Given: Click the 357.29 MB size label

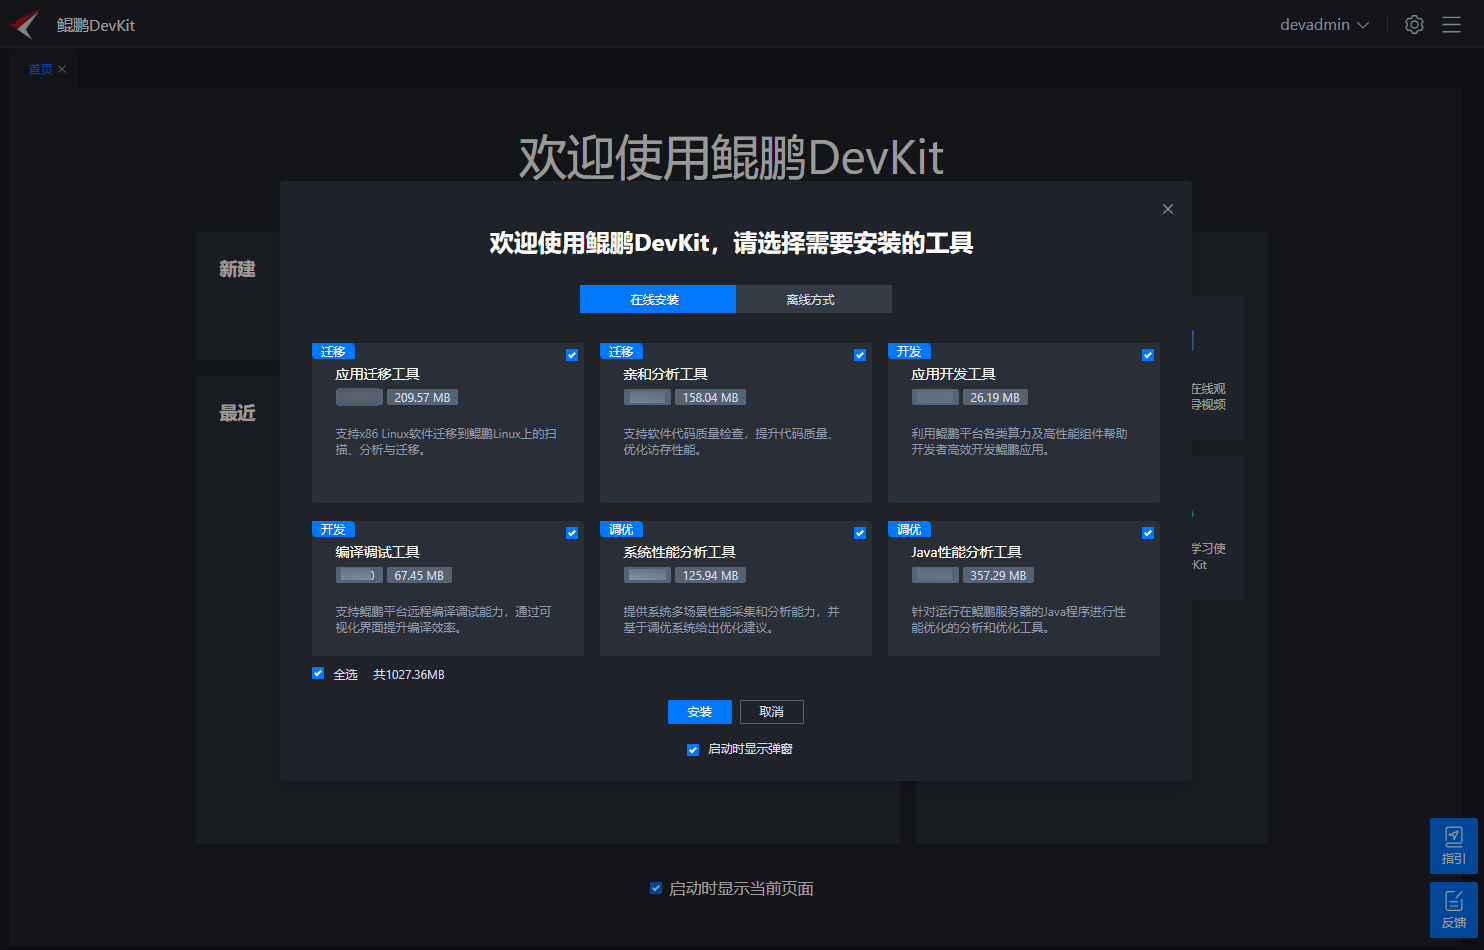Looking at the screenshot, I should [x=998, y=575].
